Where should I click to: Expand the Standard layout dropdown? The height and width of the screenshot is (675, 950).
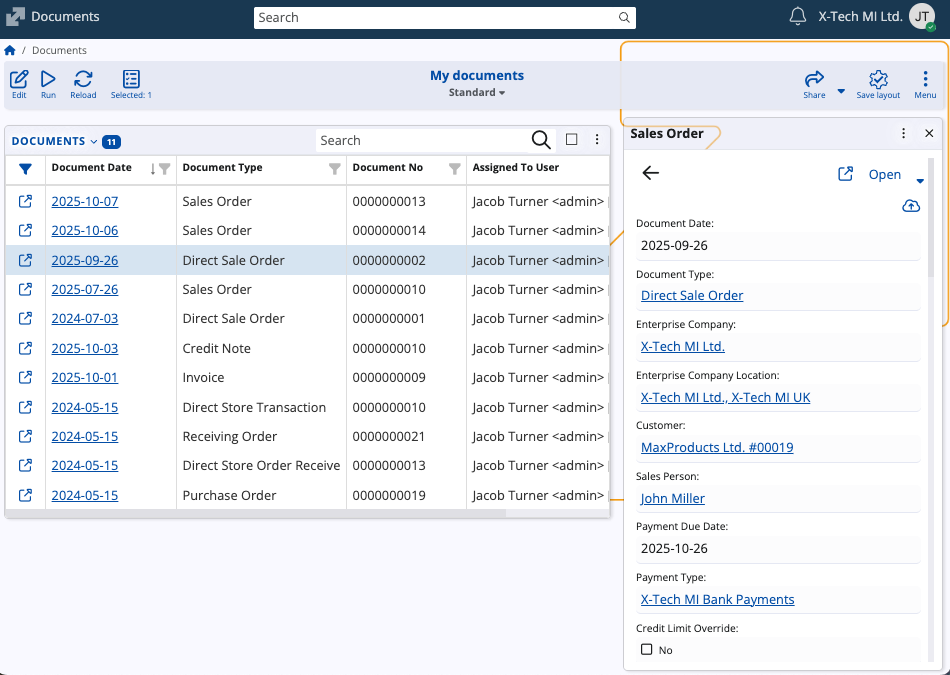pos(476,93)
